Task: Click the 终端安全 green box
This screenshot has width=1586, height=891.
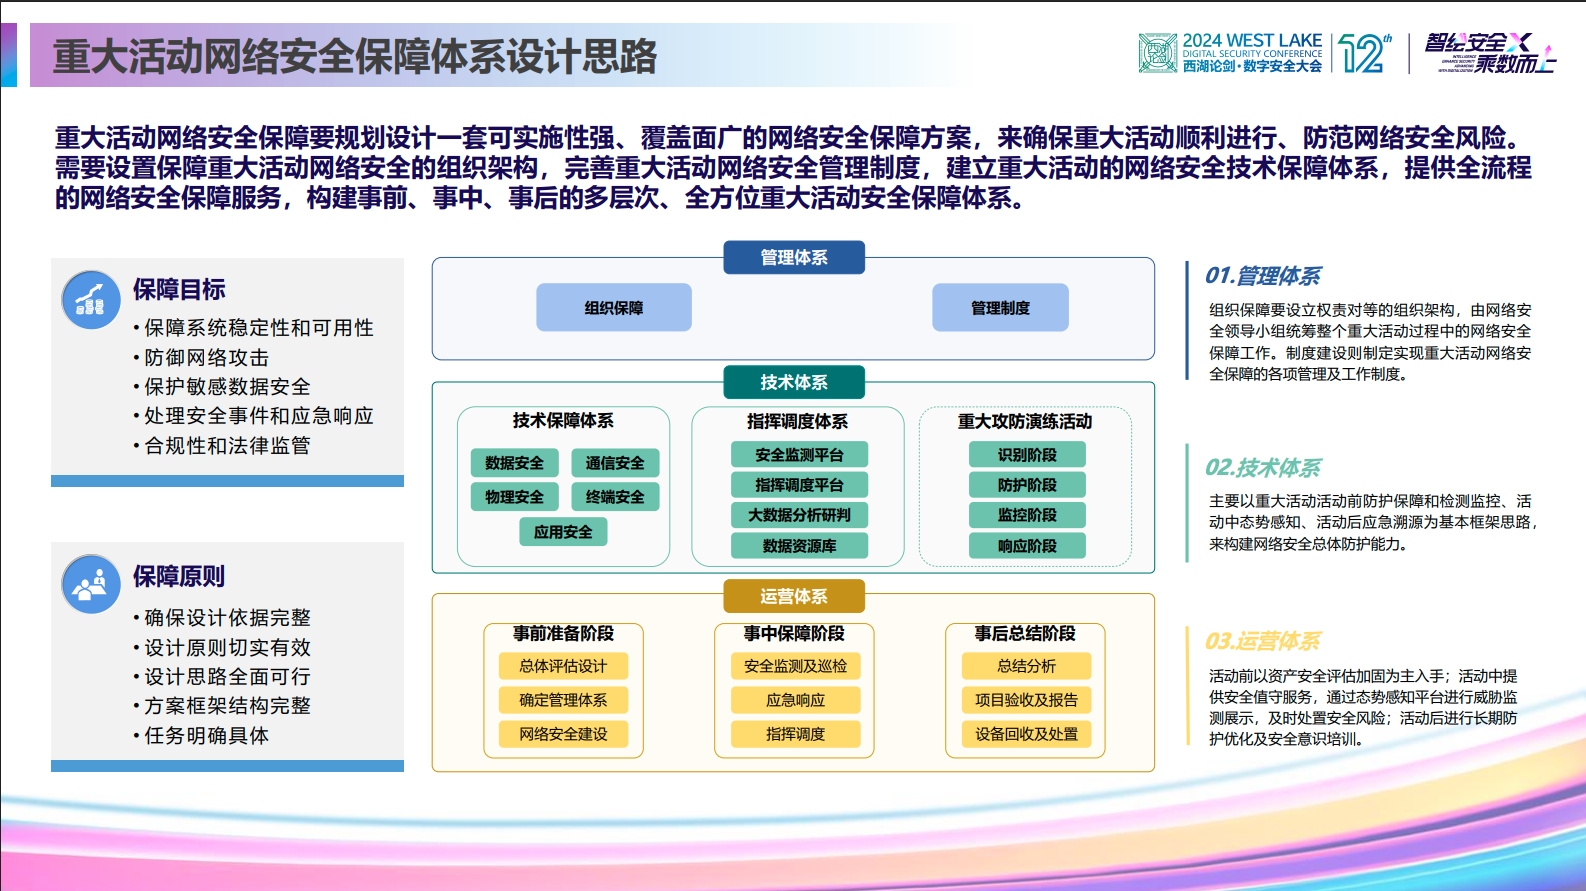Action: 615,497
